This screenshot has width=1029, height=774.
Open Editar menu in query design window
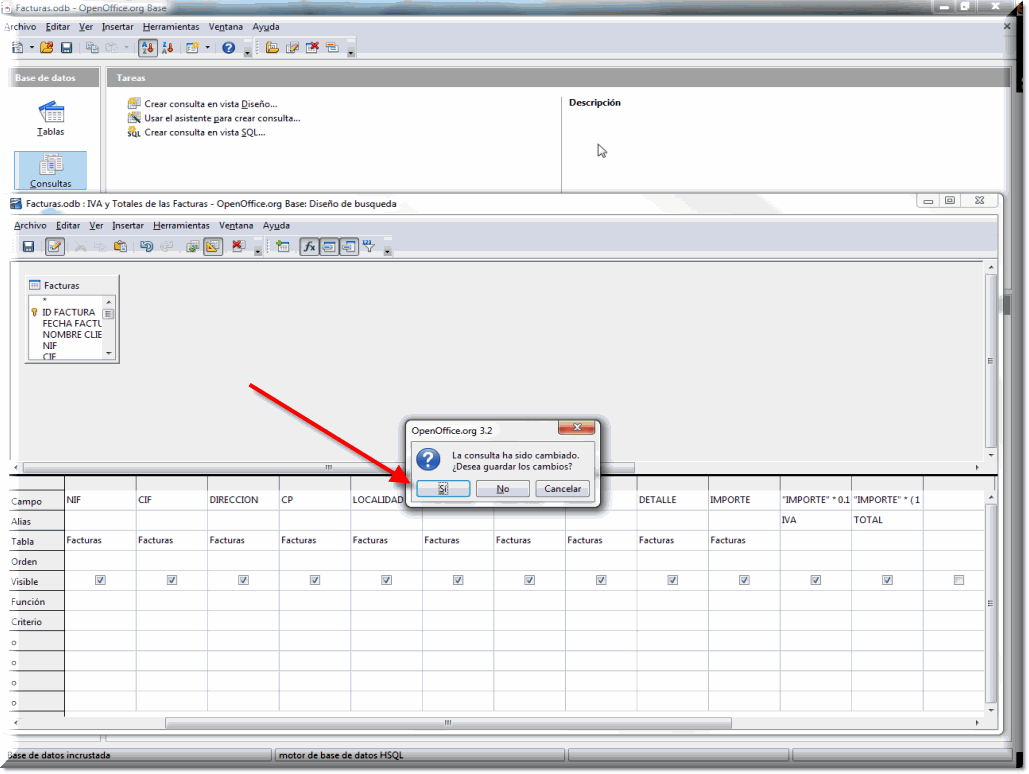[x=68, y=226]
